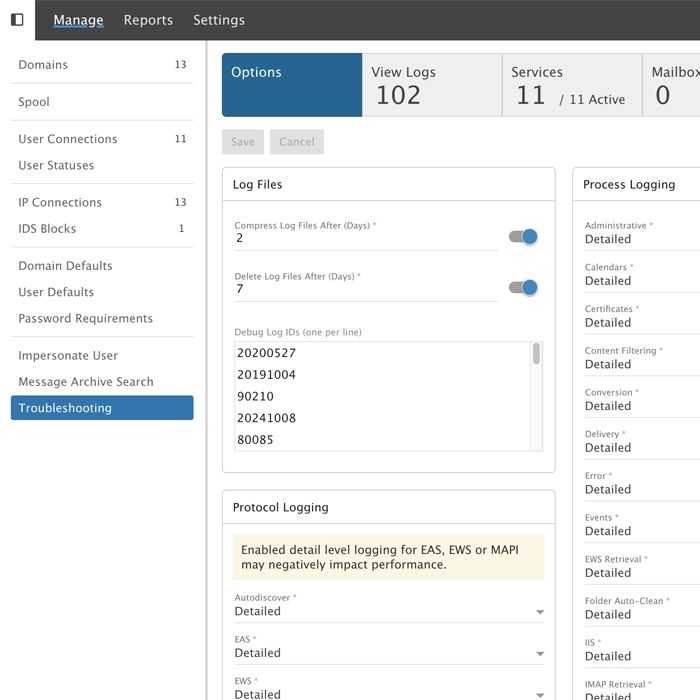The image size is (700, 700).
Task: Click the Save button
Action: (243, 142)
